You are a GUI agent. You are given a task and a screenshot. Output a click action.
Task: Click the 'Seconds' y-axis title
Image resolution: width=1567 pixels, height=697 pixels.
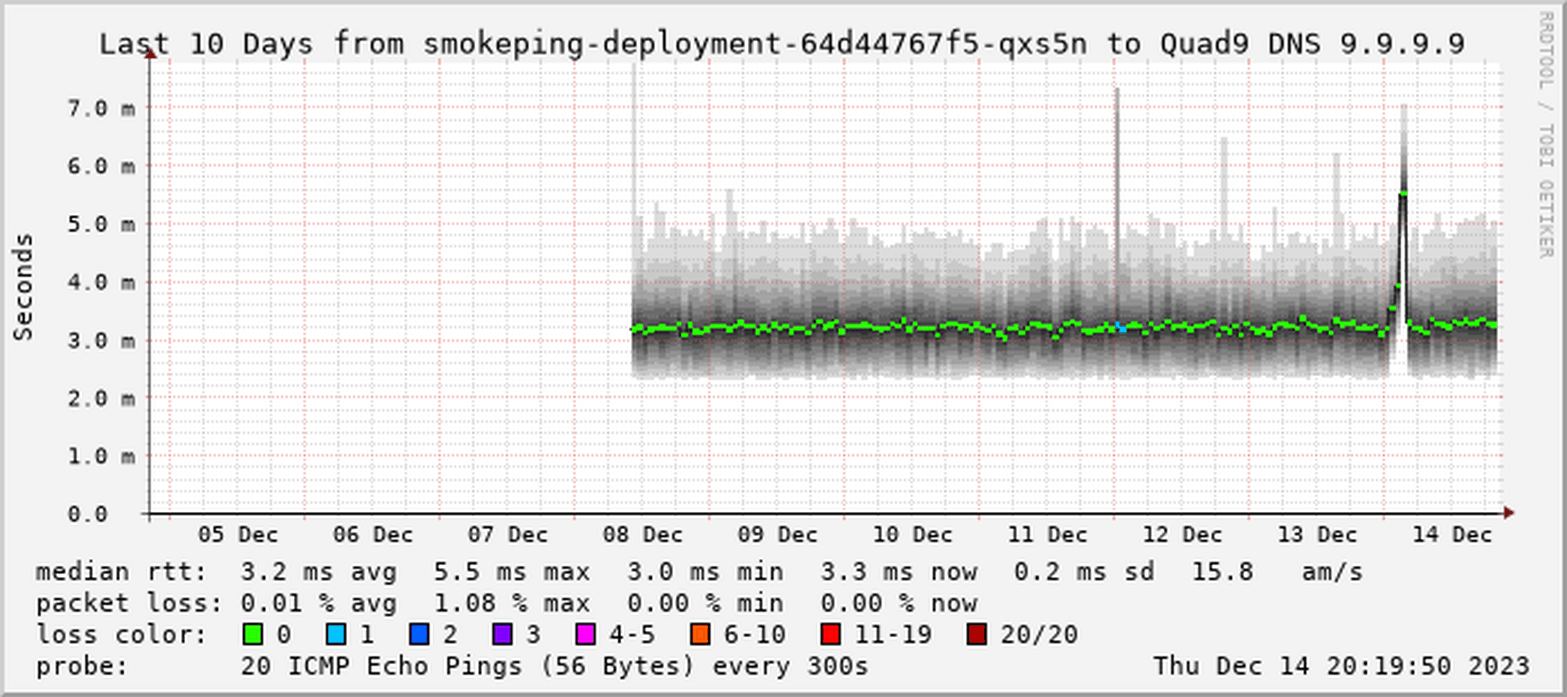[x=24, y=286]
